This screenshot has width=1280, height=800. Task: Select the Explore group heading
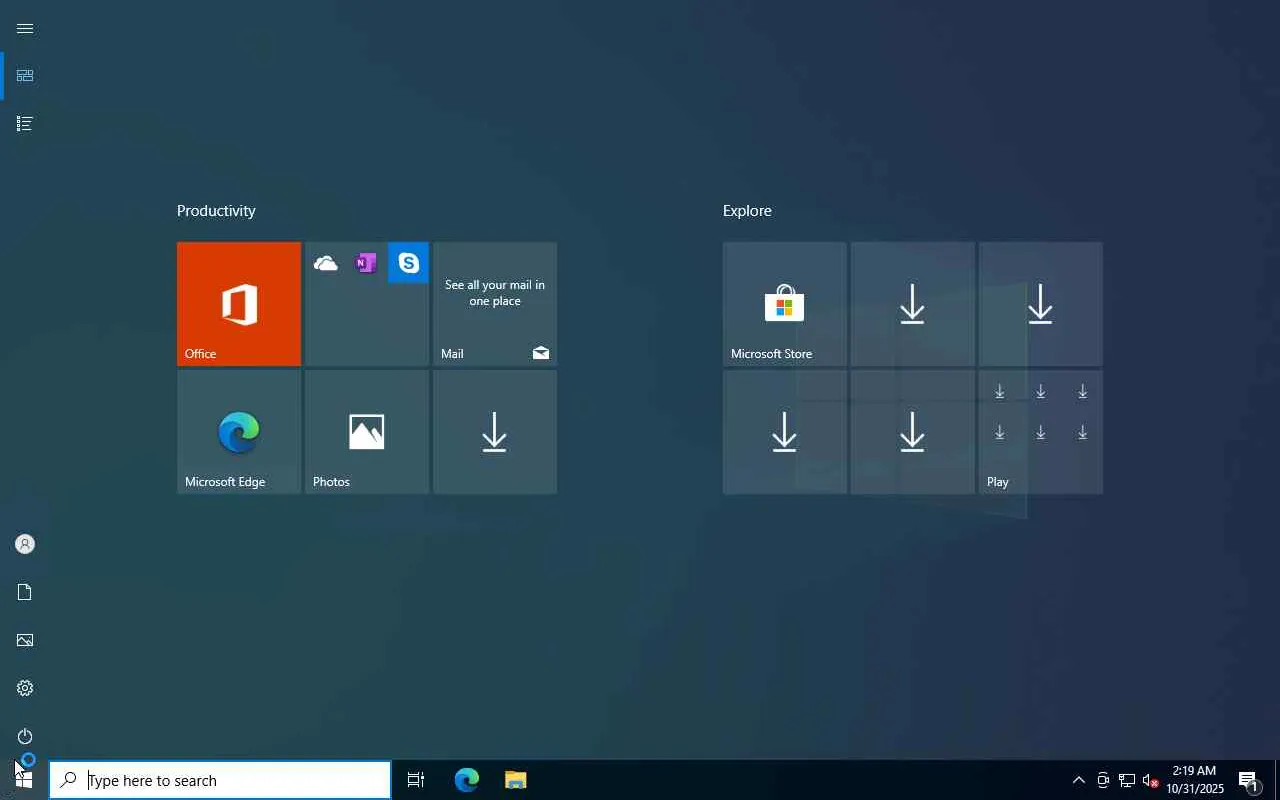click(747, 211)
